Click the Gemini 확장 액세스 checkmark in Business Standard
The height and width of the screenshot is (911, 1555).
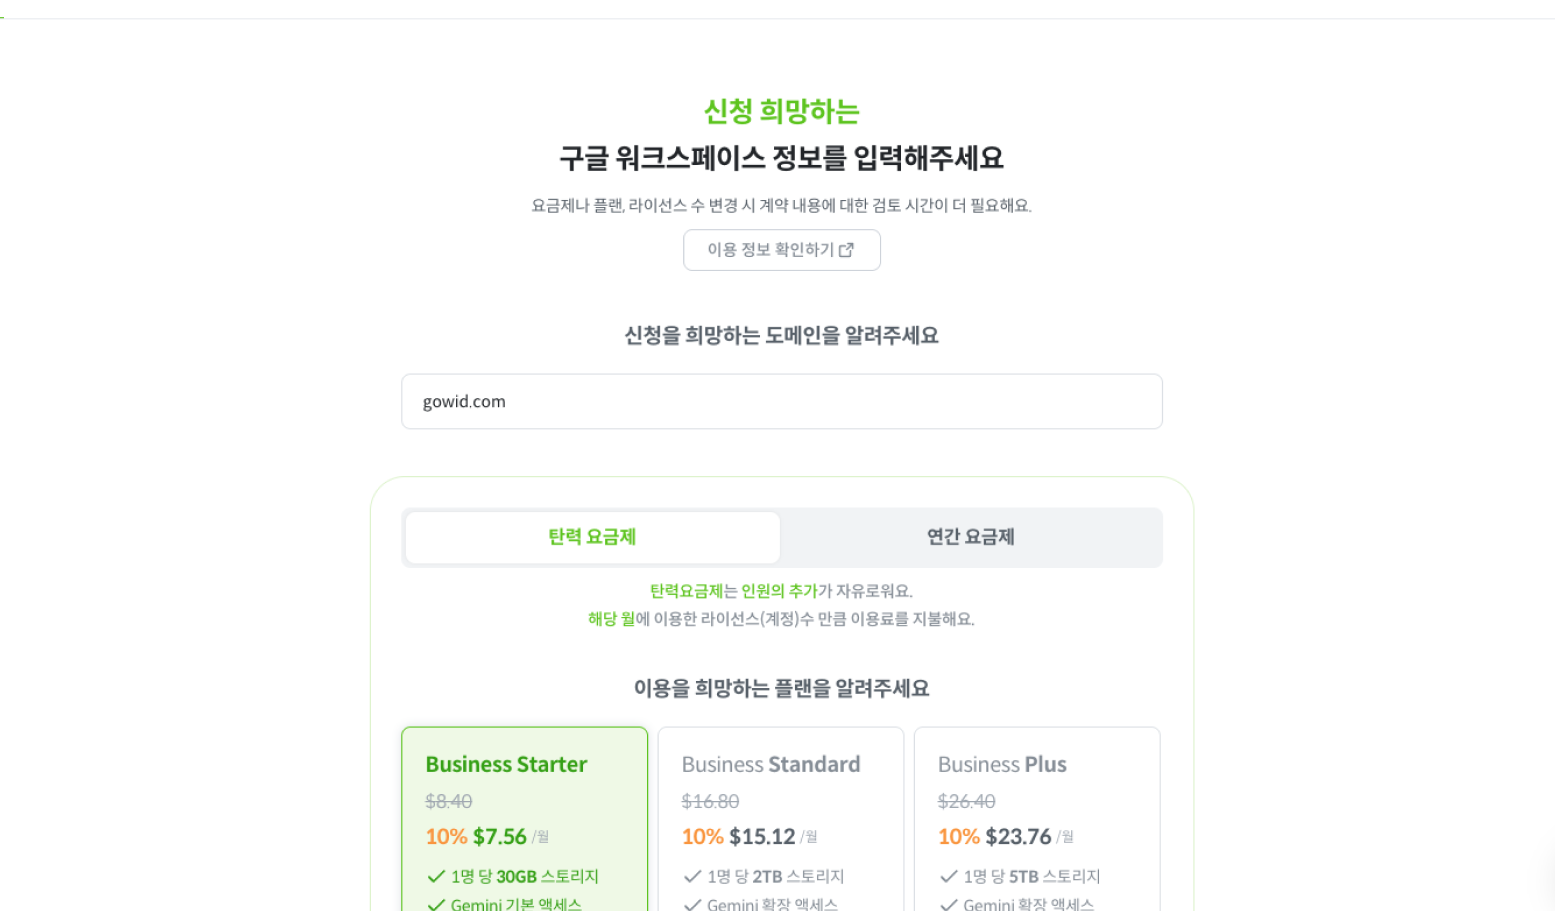pos(692,904)
